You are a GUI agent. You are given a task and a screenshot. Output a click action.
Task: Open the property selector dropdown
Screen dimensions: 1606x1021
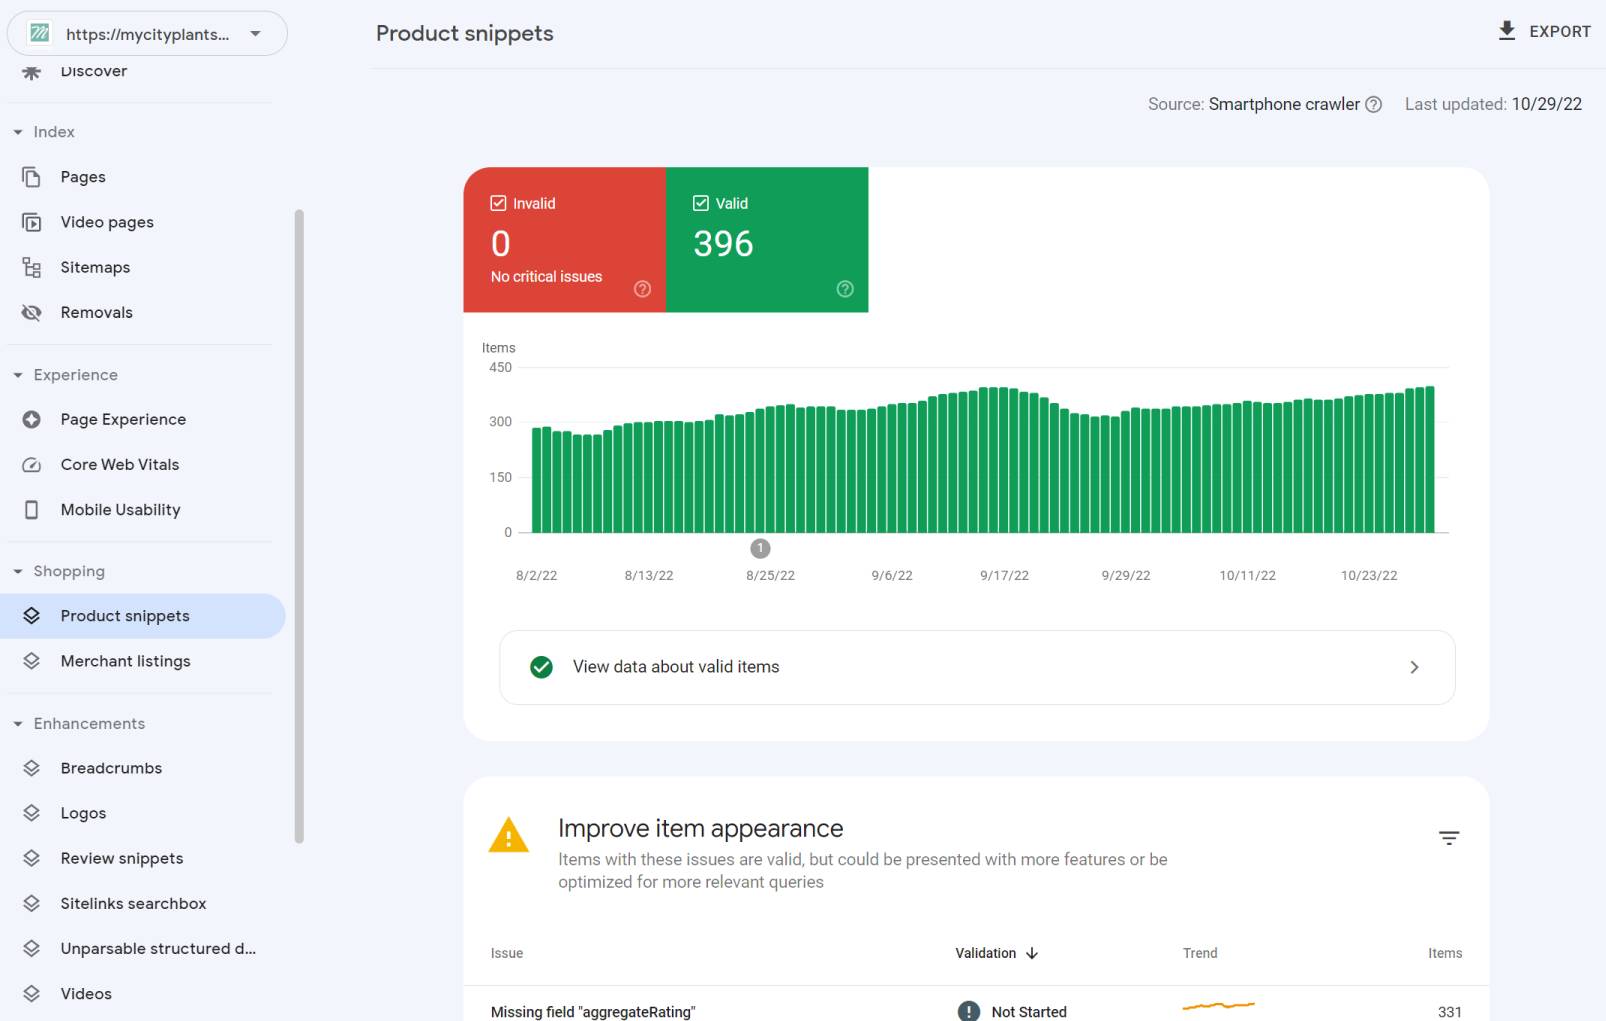(x=147, y=34)
